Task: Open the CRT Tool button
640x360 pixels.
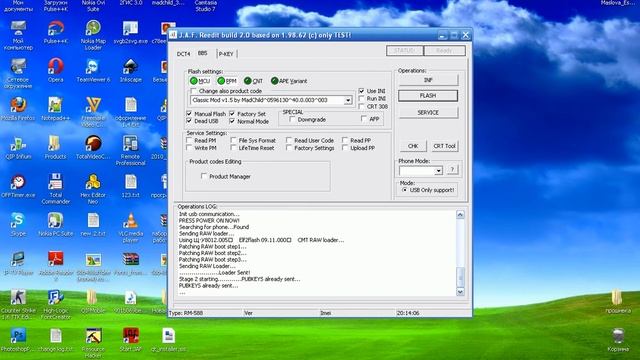Action: pyautogui.click(x=444, y=146)
